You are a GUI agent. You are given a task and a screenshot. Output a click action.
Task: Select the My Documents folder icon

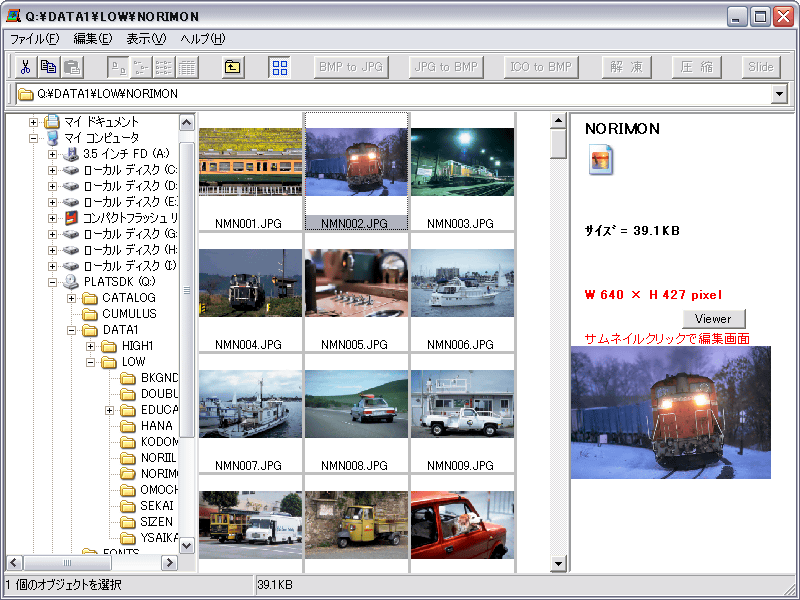[x=52, y=122]
